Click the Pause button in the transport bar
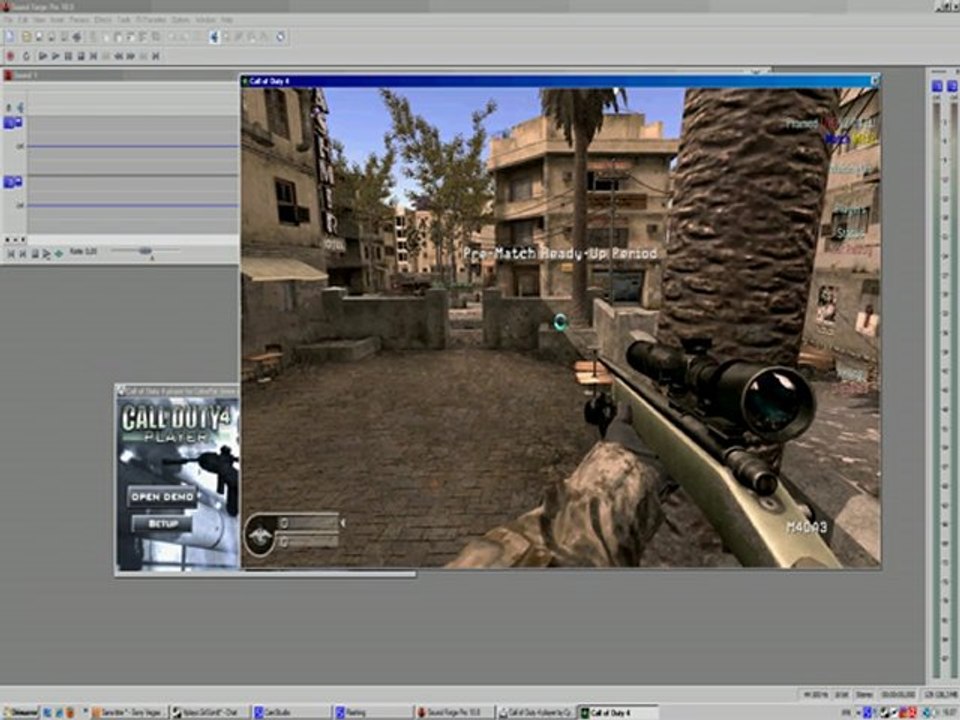Image resolution: width=960 pixels, height=720 pixels. (x=69, y=56)
